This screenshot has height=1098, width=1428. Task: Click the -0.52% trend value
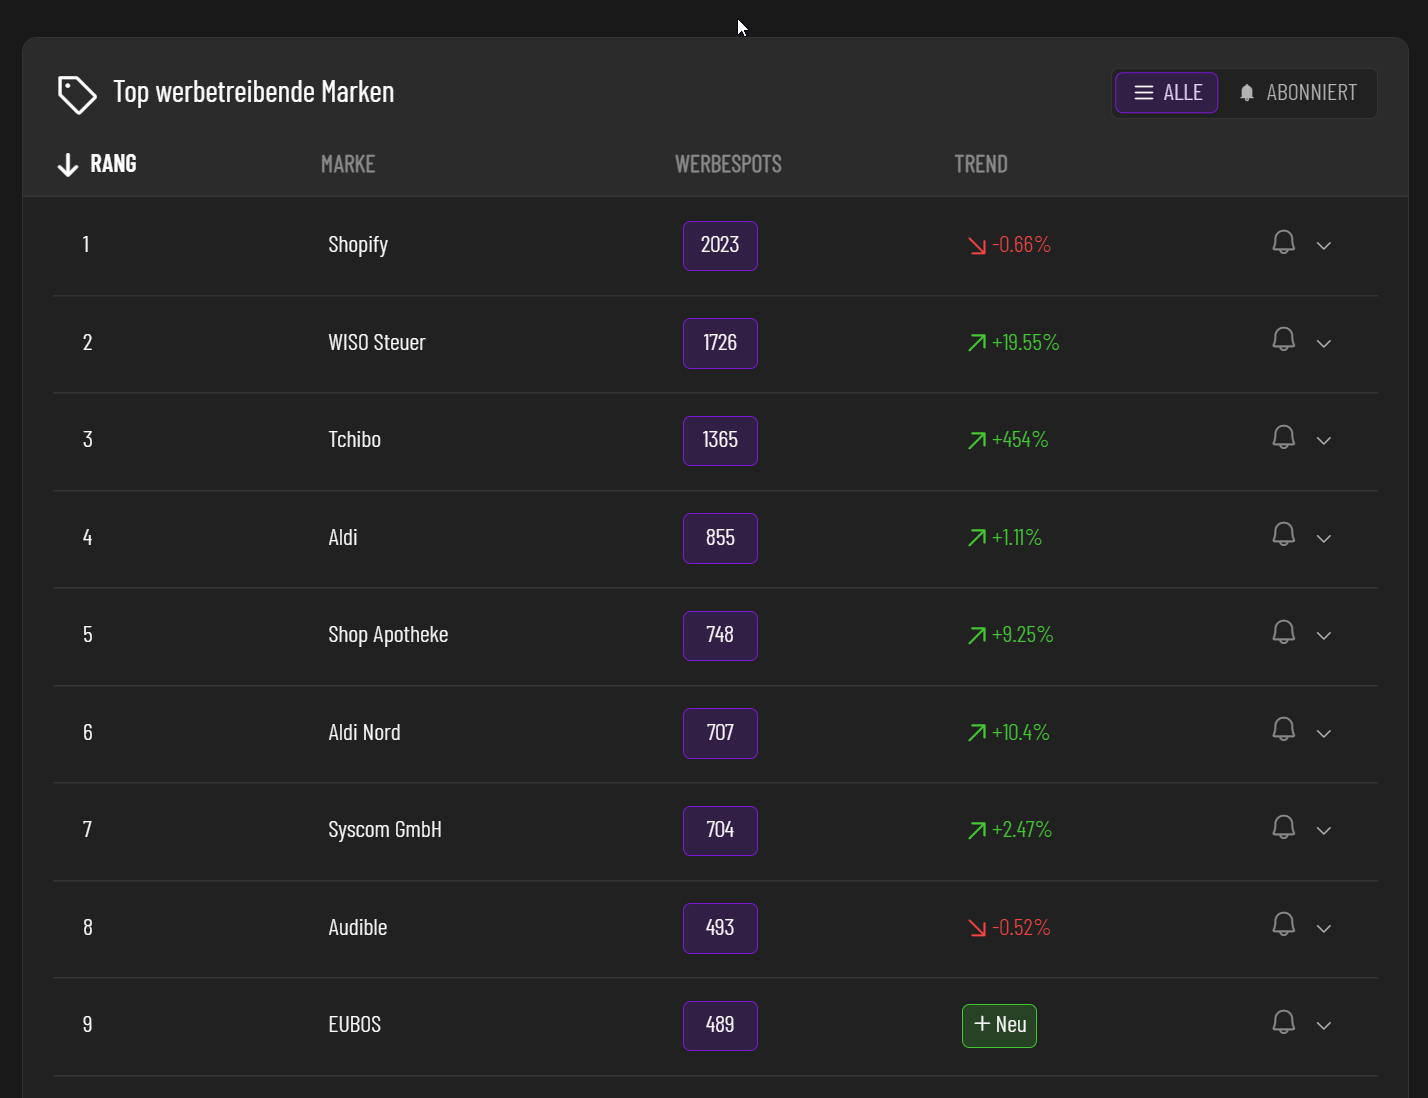click(x=1021, y=928)
